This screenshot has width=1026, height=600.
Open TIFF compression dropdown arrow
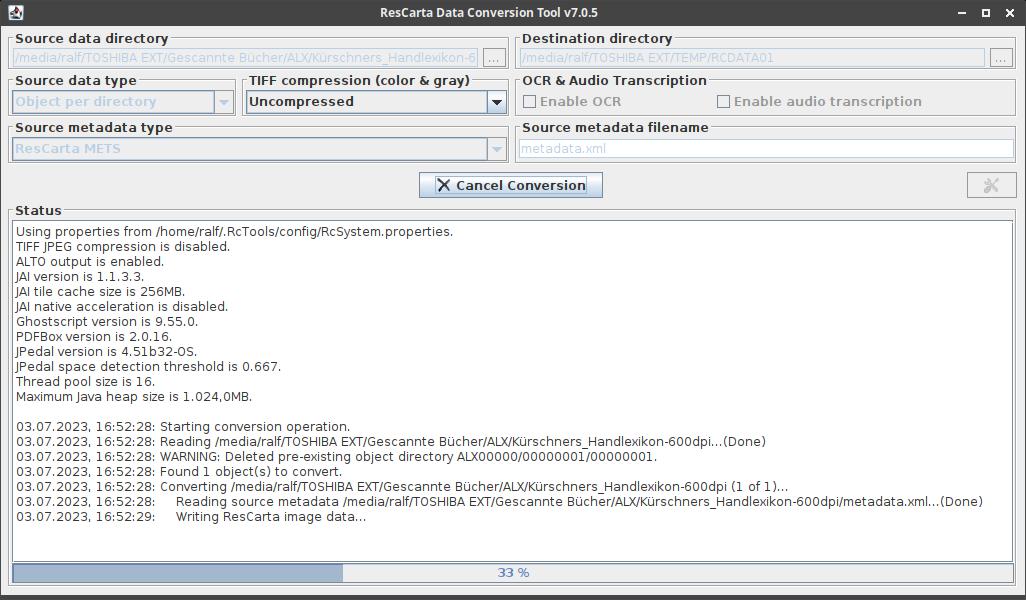pyautogui.click(x=497, y=102)
